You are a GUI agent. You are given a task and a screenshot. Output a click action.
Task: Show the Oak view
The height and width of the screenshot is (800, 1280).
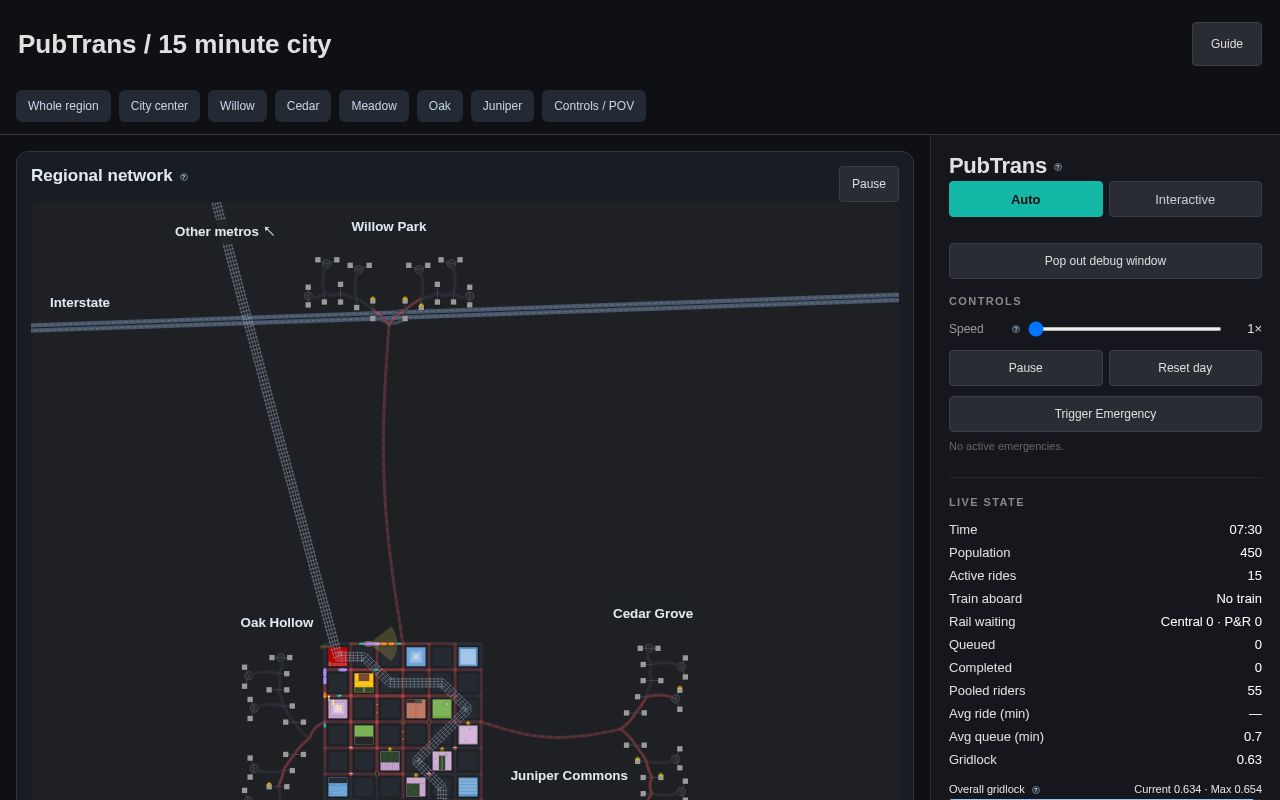[x=440, y=106]
